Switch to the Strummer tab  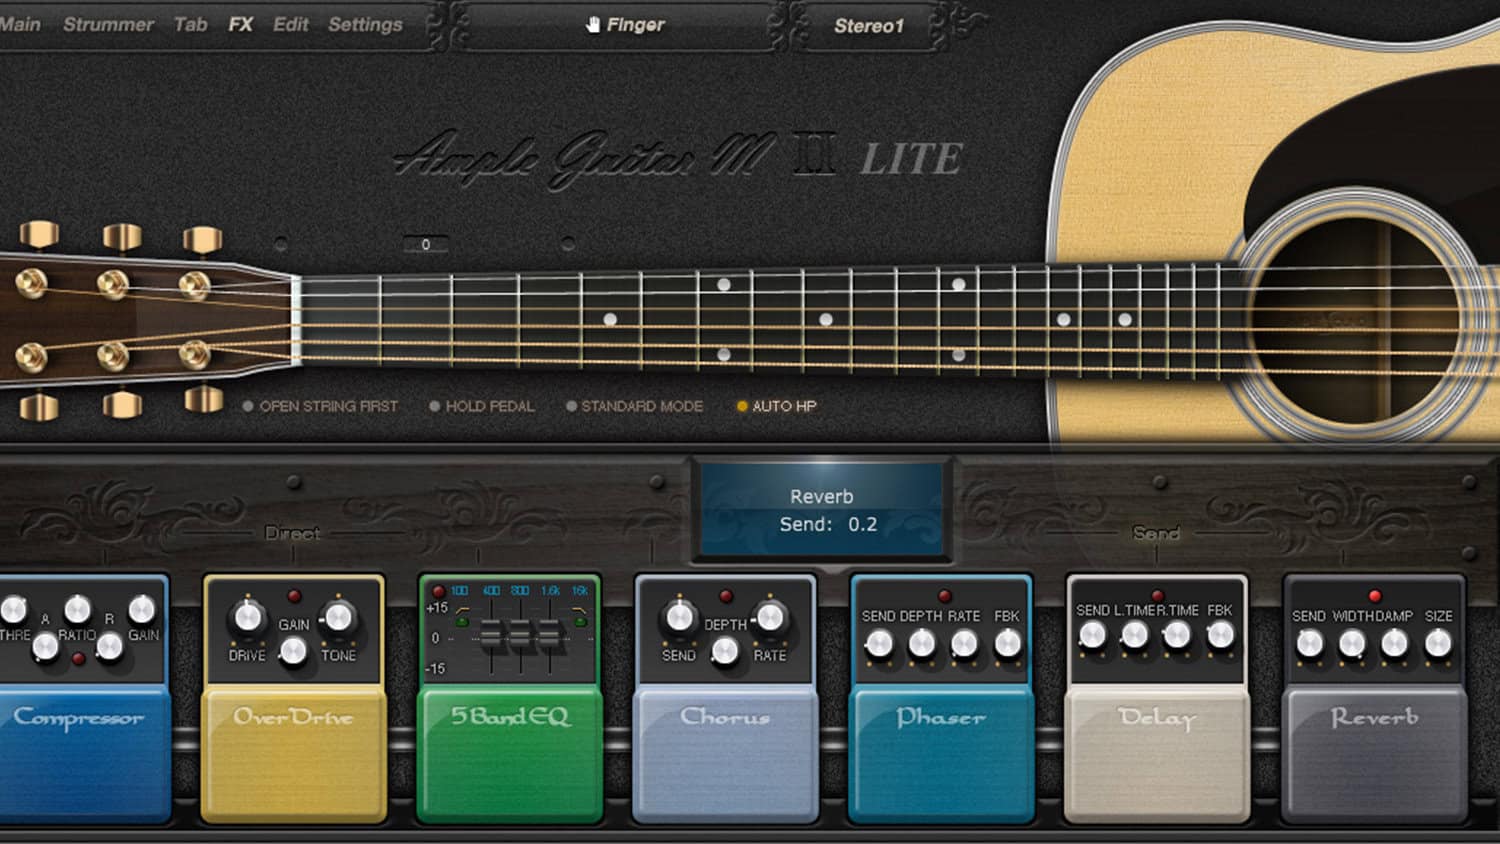click(108, 24)
